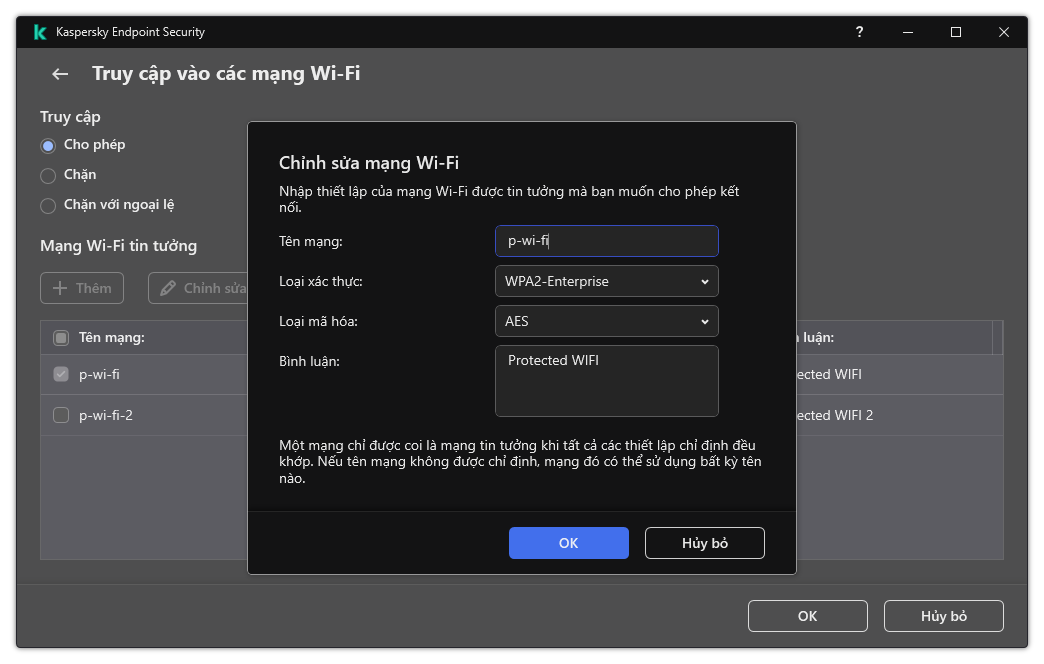Screen dimensions: 1044x664
Task: Toggle the select-all checkbox in table header
Action: pyautogui.click(x=60, y=337)
